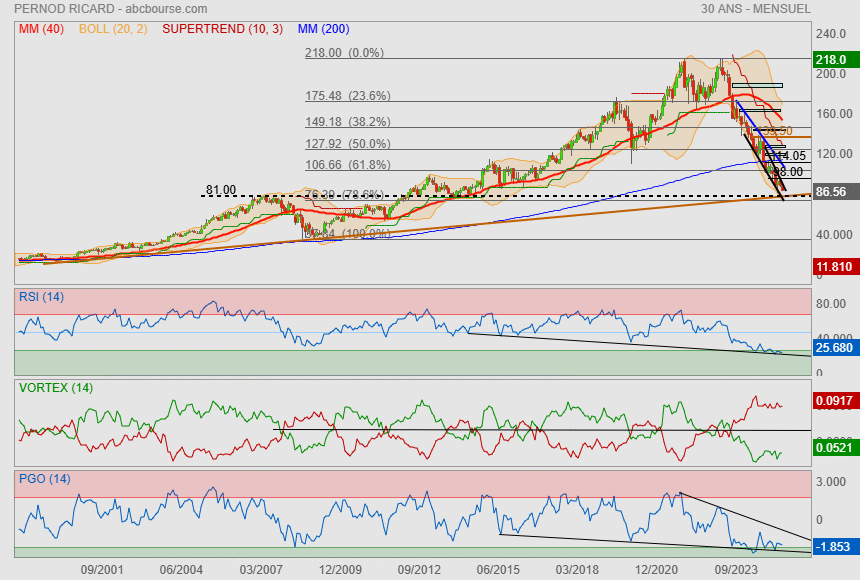Click the 3.000 PGO axis value
The image size is (860, 580).
click(x=831, y=482)
